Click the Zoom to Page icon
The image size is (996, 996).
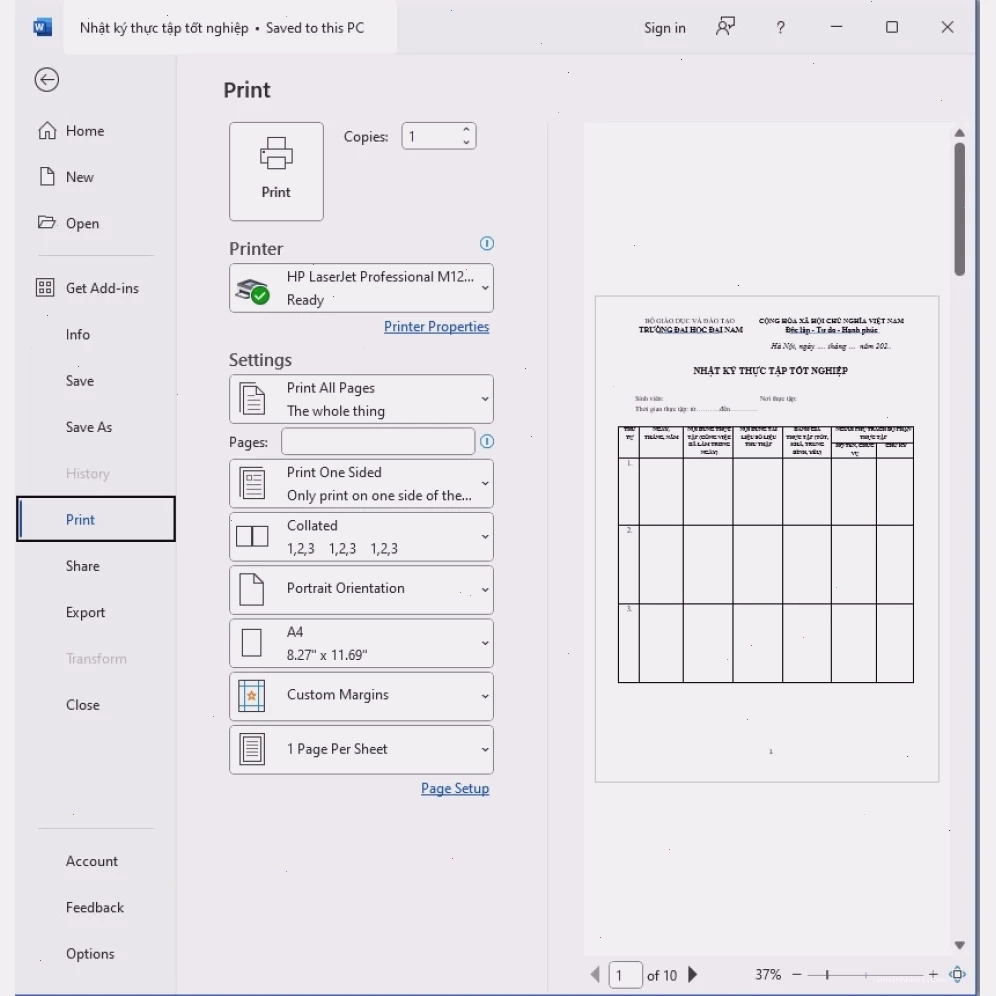(958, 974)
